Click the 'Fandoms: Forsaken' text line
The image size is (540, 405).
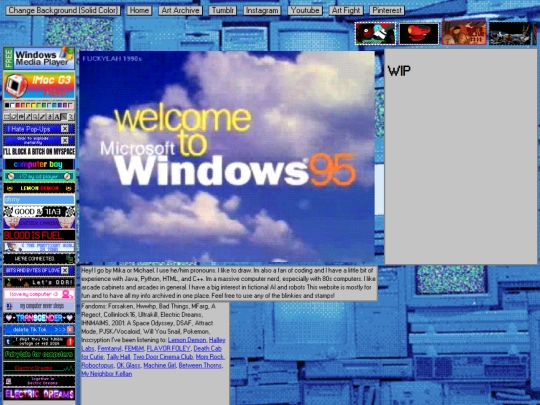coord(148,306)
